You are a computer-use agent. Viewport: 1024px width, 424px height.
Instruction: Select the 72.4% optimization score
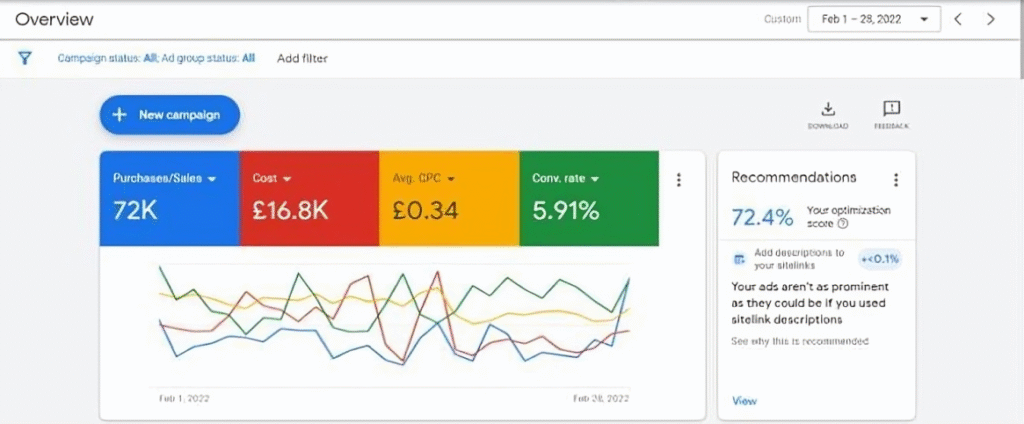pos(762,217)
